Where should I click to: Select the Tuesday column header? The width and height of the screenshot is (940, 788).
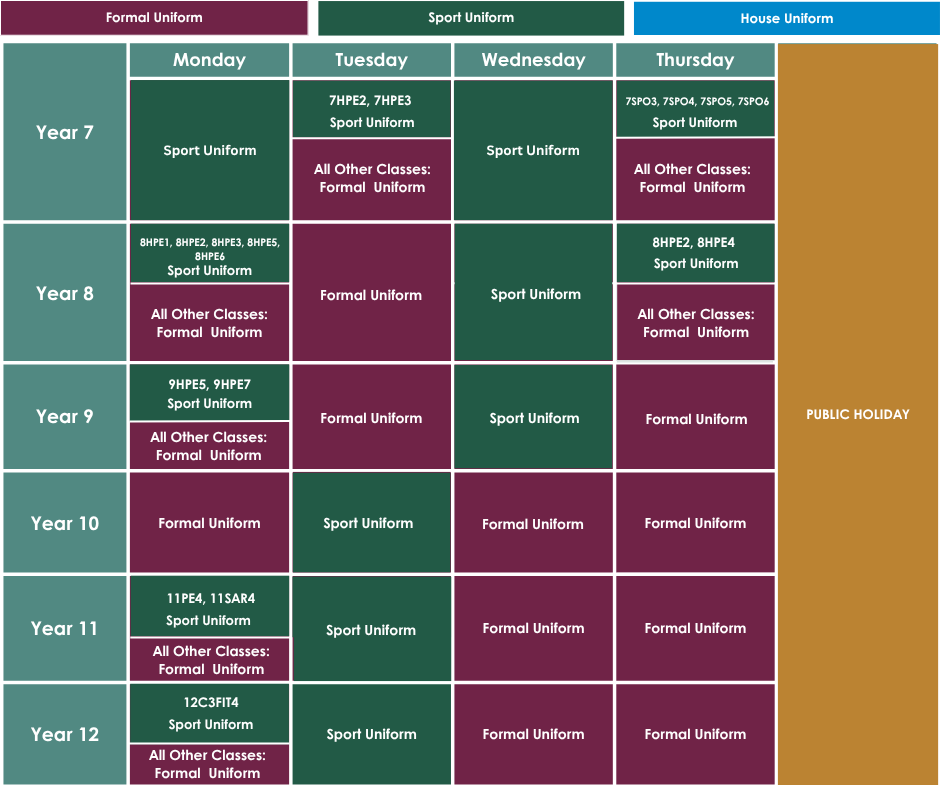point(371,60)
